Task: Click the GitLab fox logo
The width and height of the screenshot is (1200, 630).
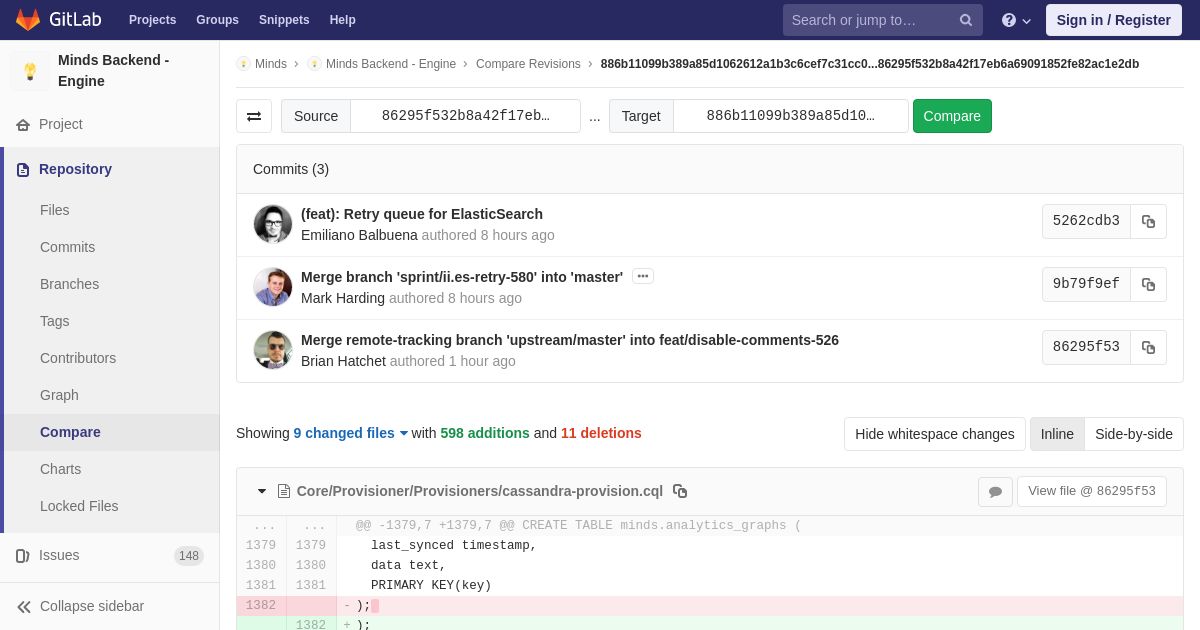Action: tap(28, 20)
